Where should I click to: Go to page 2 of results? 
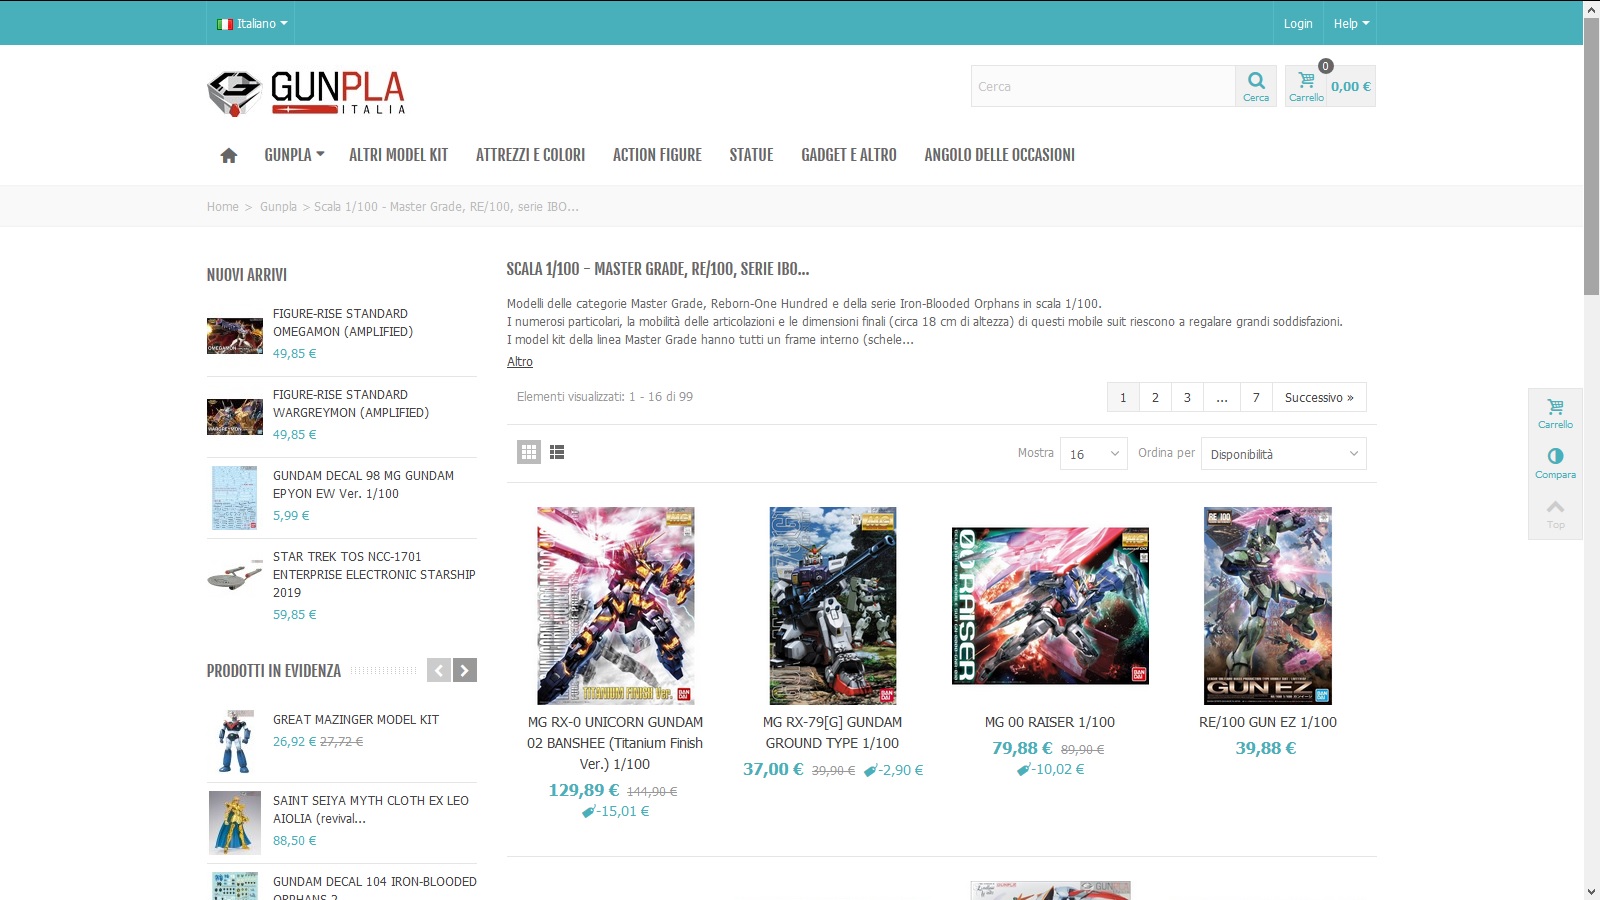(1155, 397)
